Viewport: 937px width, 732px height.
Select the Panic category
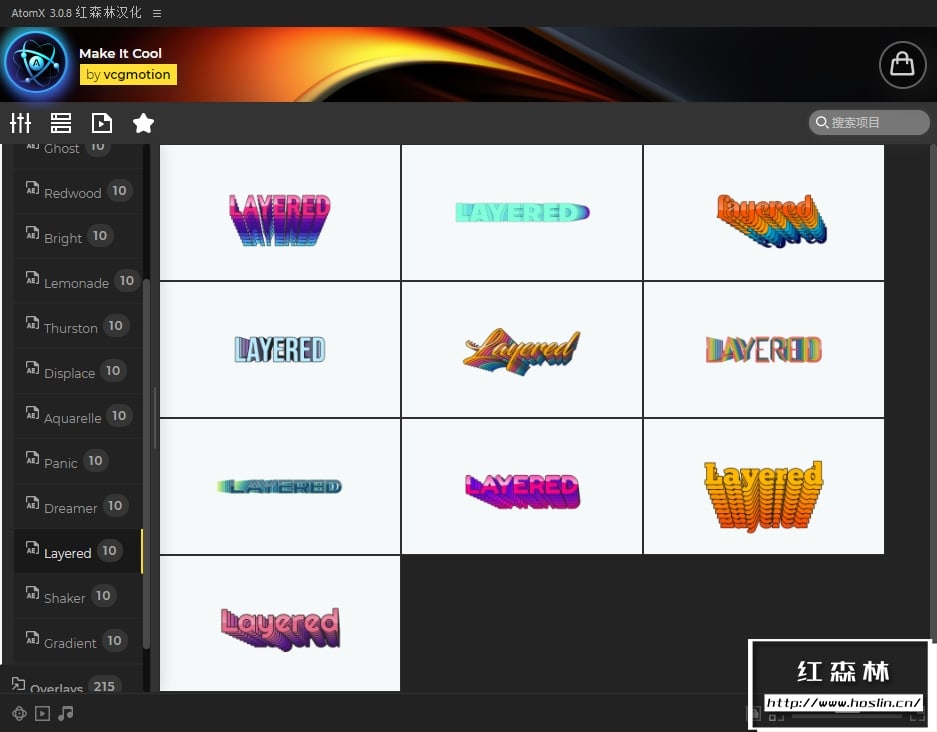coord(78,461)
